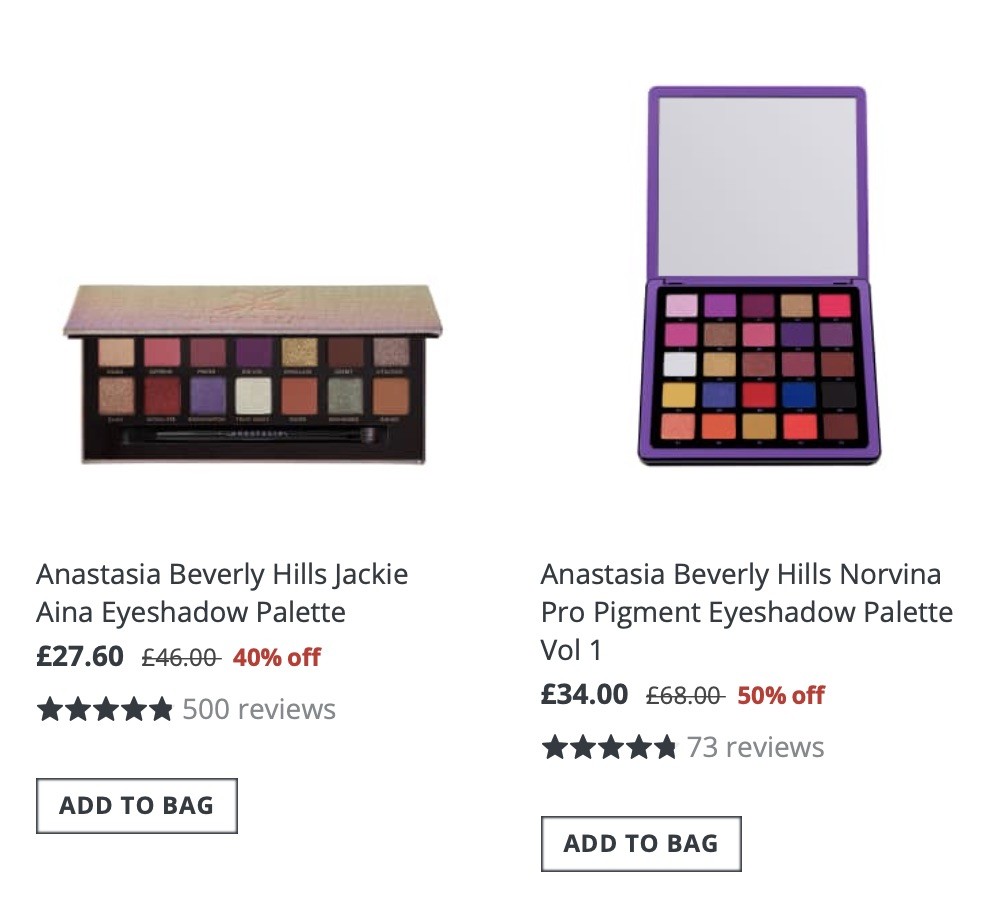Screen dimensions: 986x920
Task: Click the half-filled star on Jackie Aina palette
Action: 163,710
